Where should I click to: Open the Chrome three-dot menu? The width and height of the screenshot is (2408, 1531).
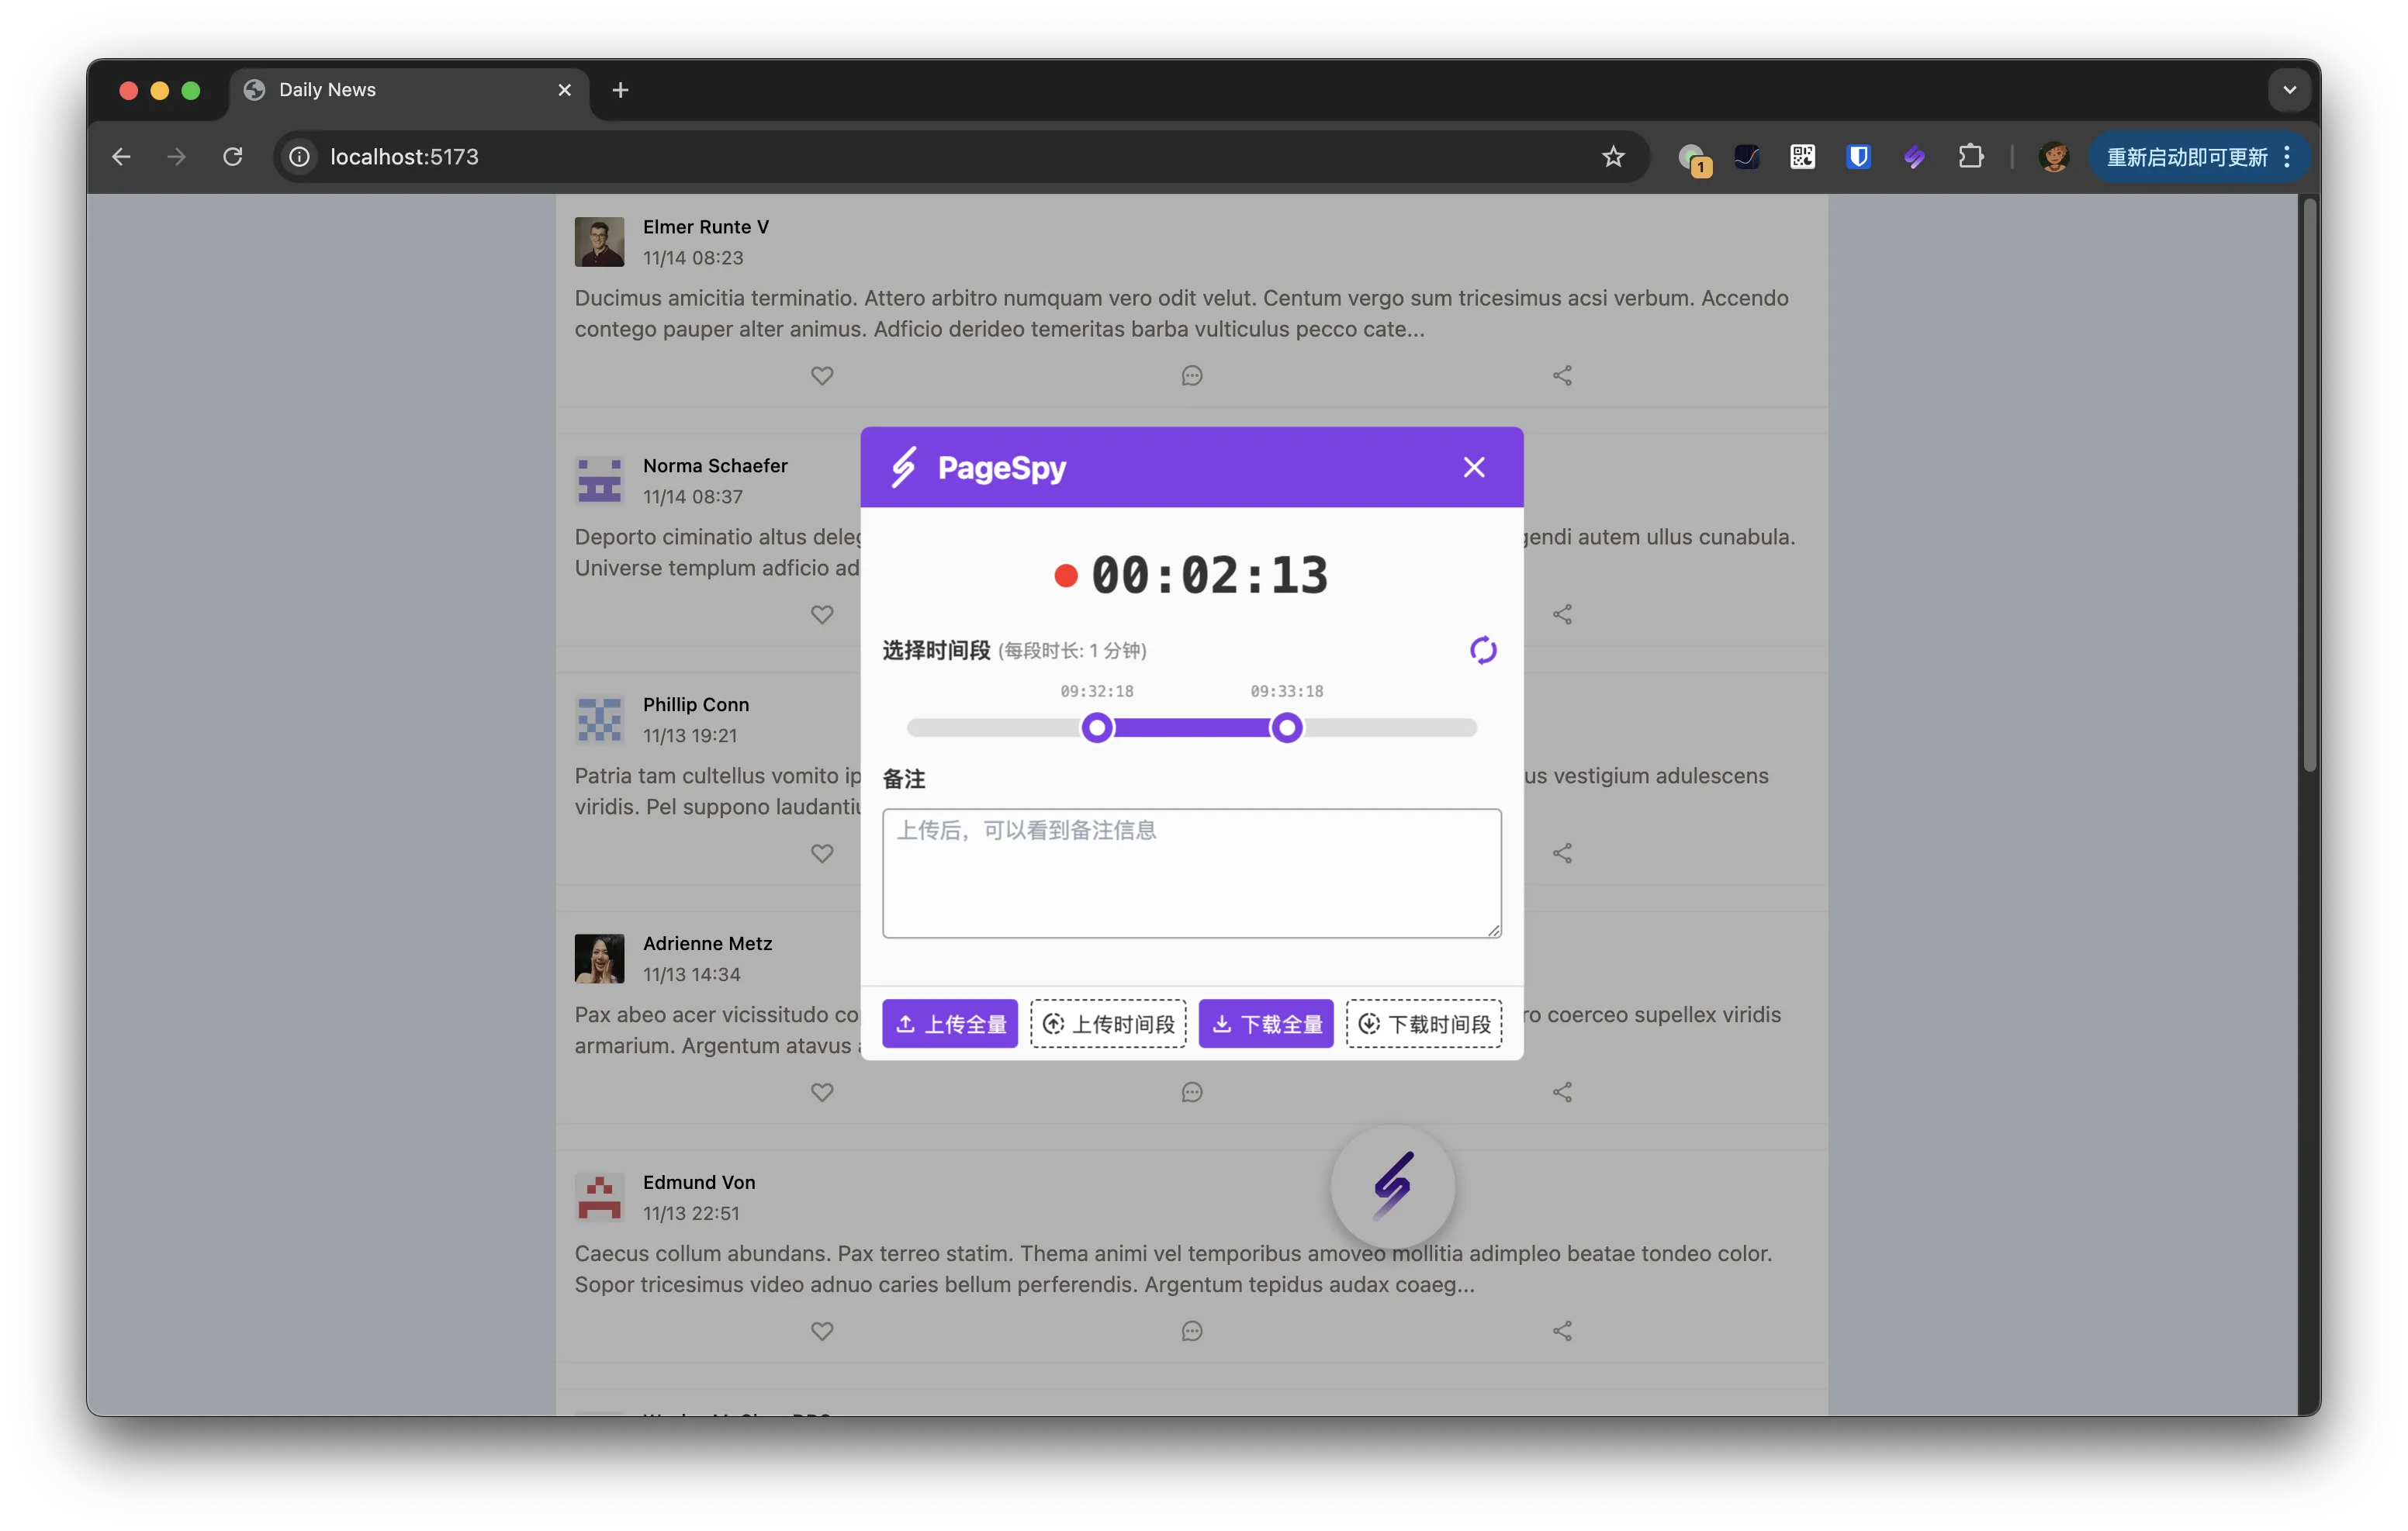2287,157
